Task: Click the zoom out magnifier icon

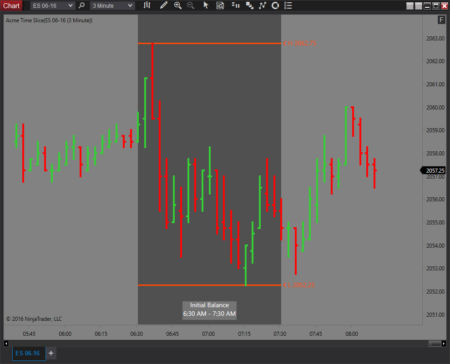Action: [190, 5]
